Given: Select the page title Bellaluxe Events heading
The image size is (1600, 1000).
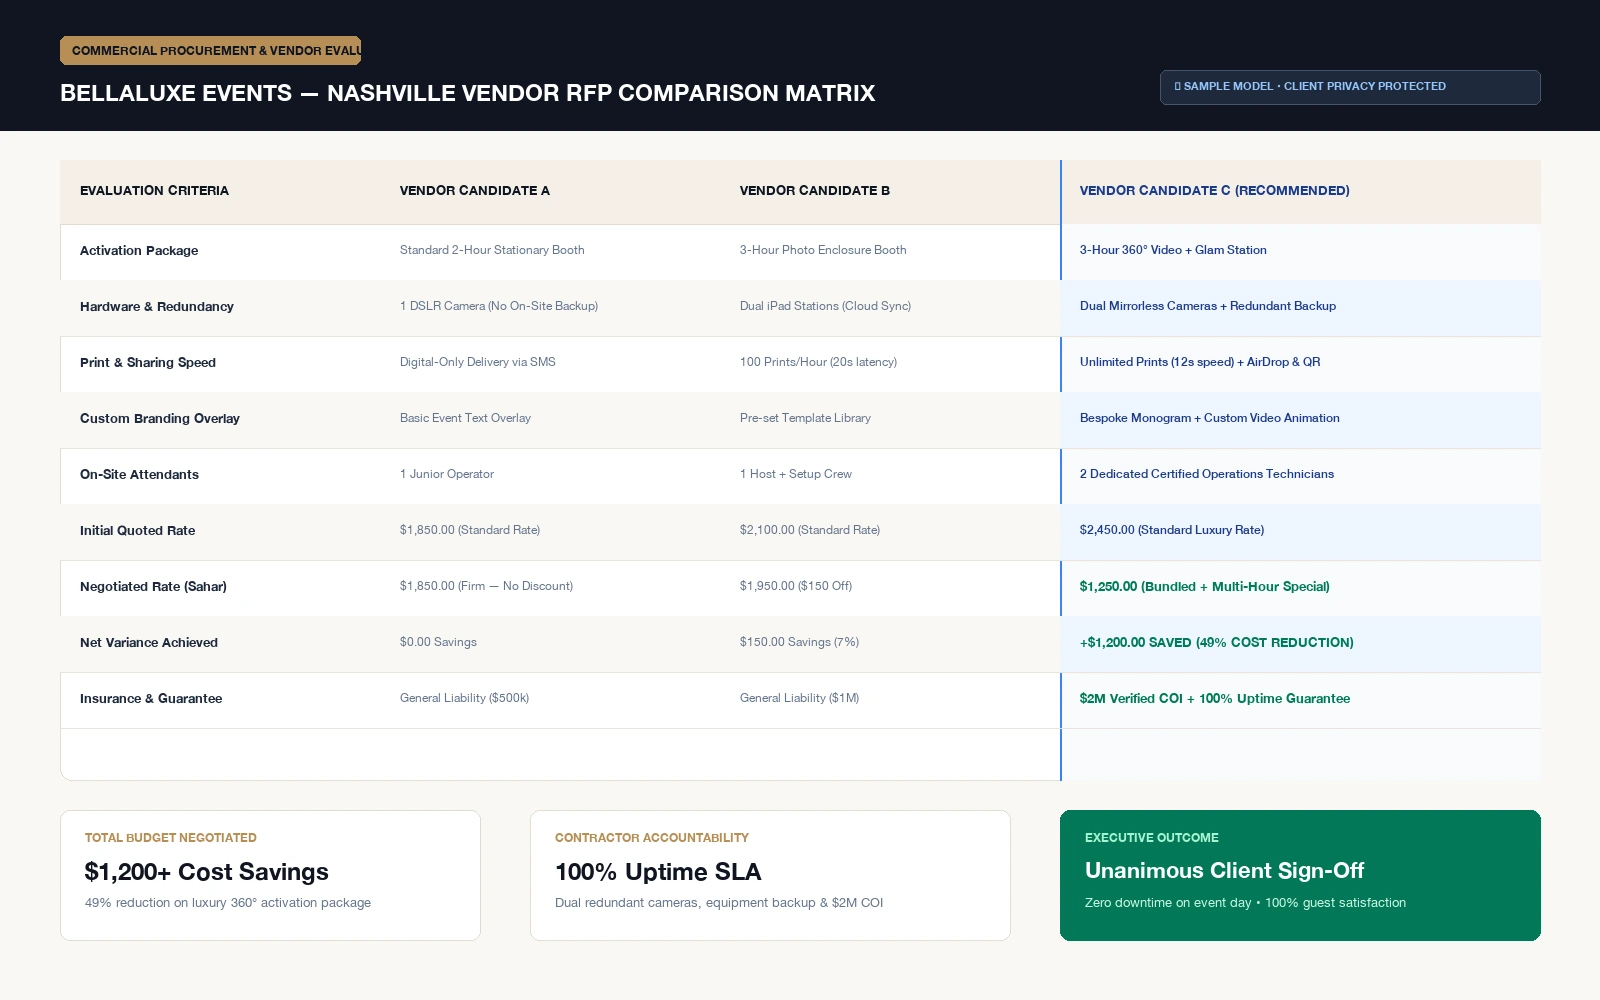Looking at the screenshot, I should 467,93.
